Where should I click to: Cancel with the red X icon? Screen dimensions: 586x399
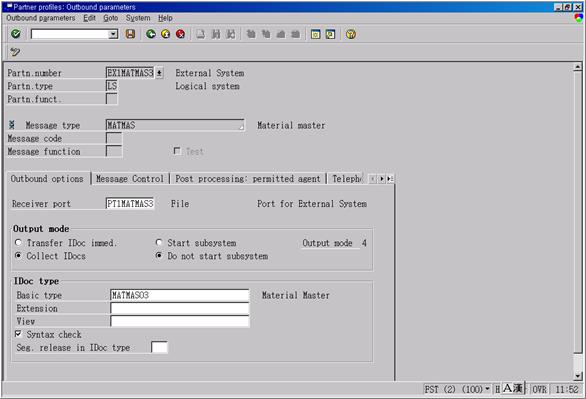[x=181, y=34]
